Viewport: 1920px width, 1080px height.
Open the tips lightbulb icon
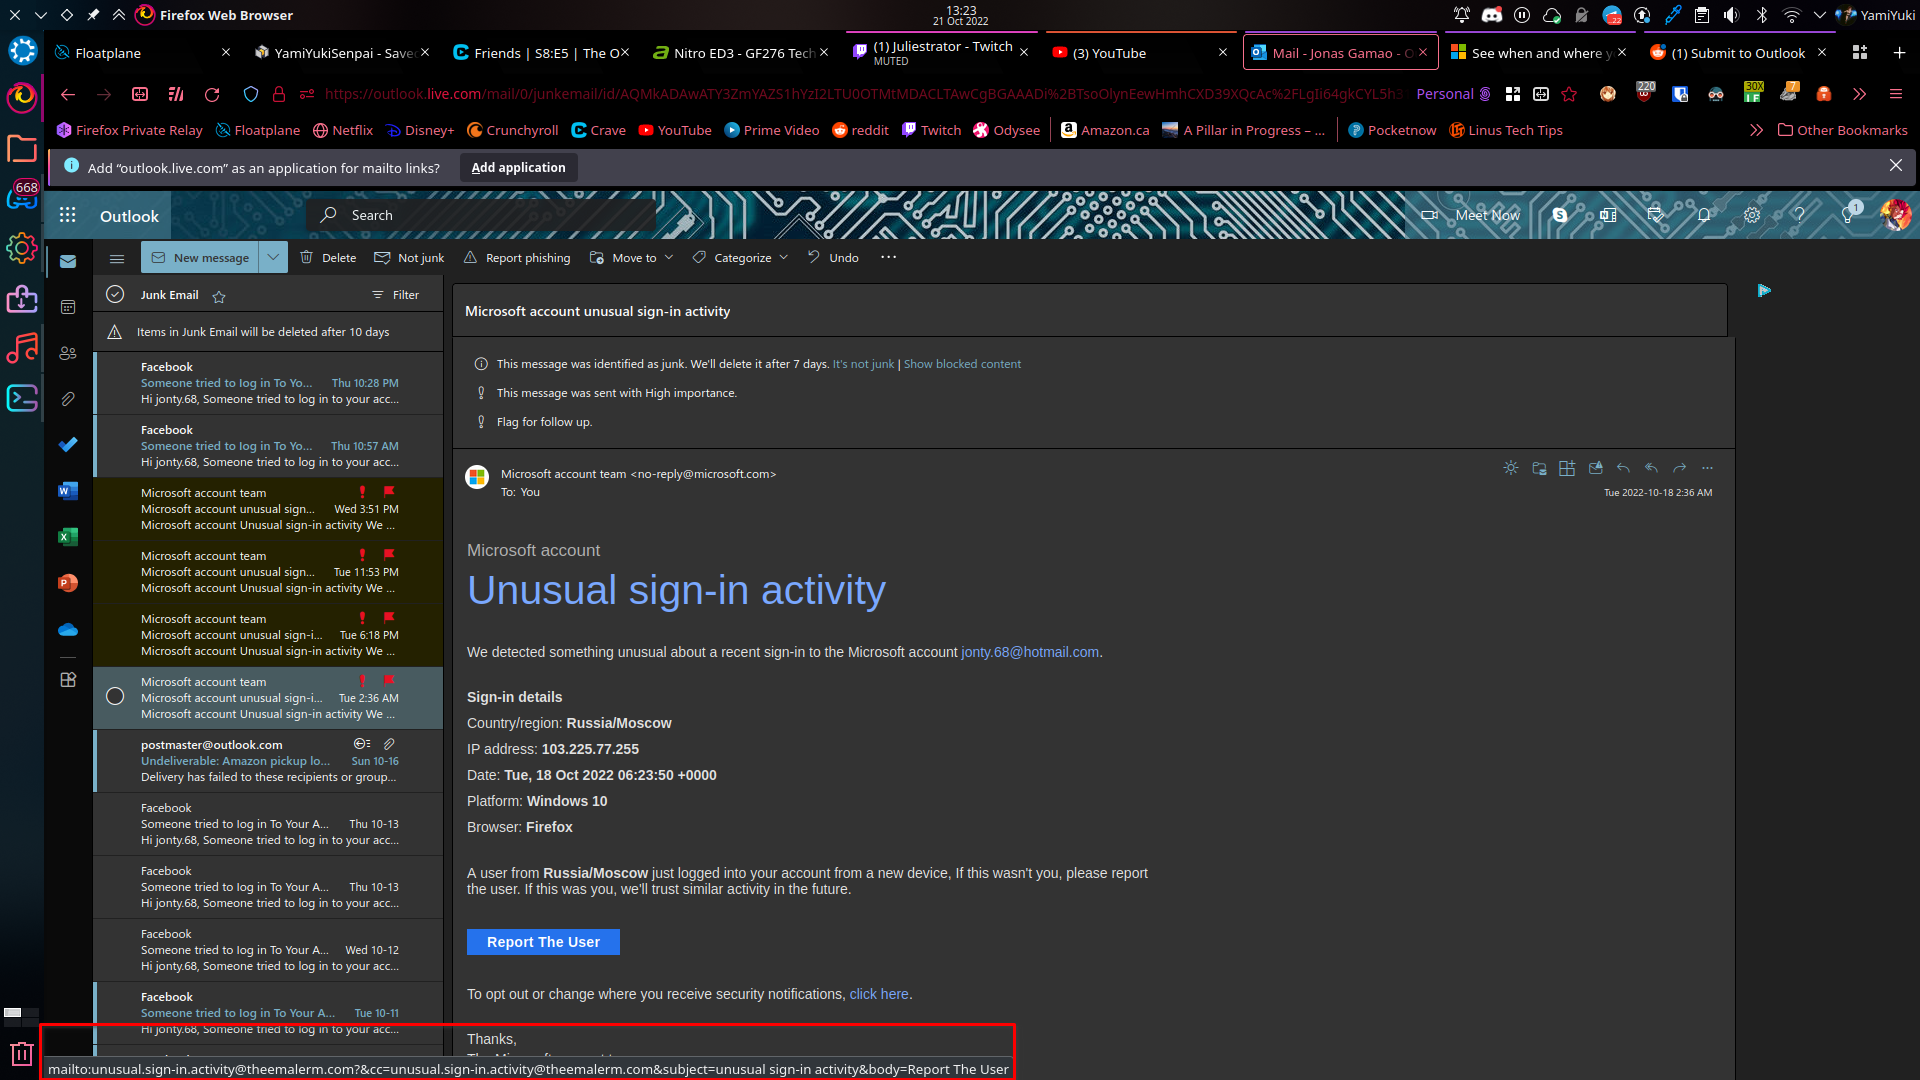(x=1848, y=215)
